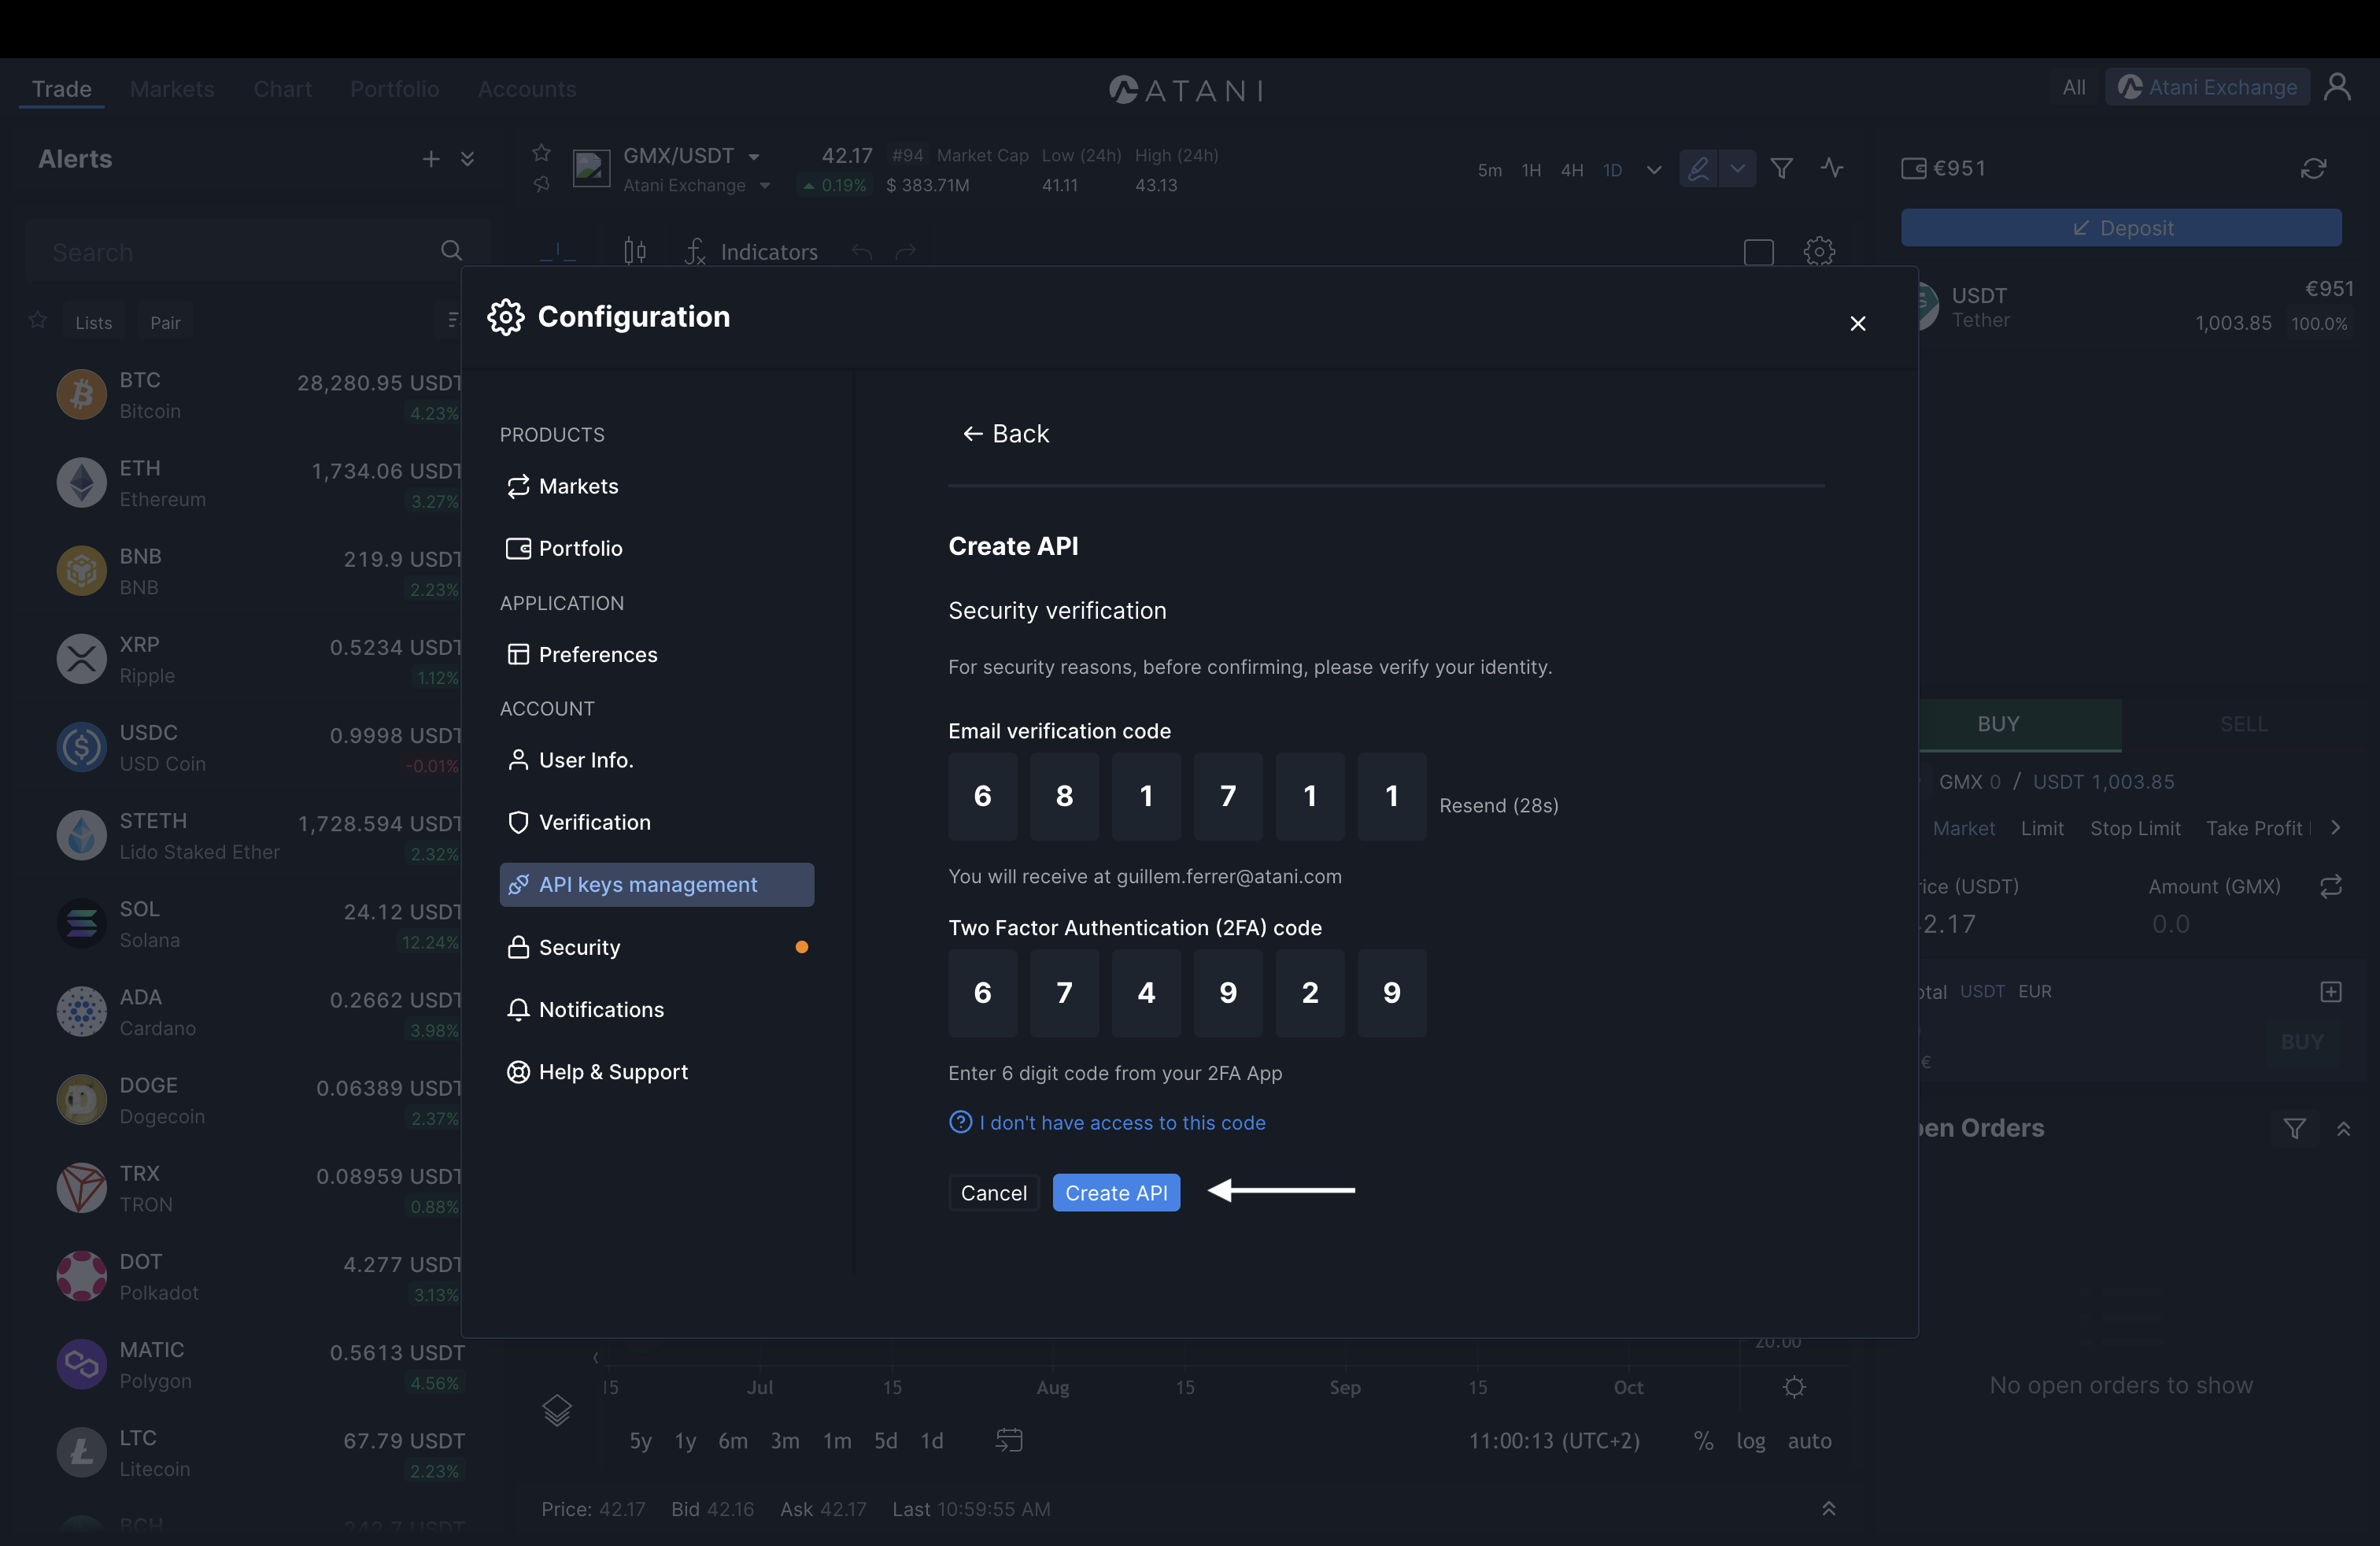Filter open orders funnel icon
2380x1546 pixels.
pyautogui.click(x=2294, y=1128)
